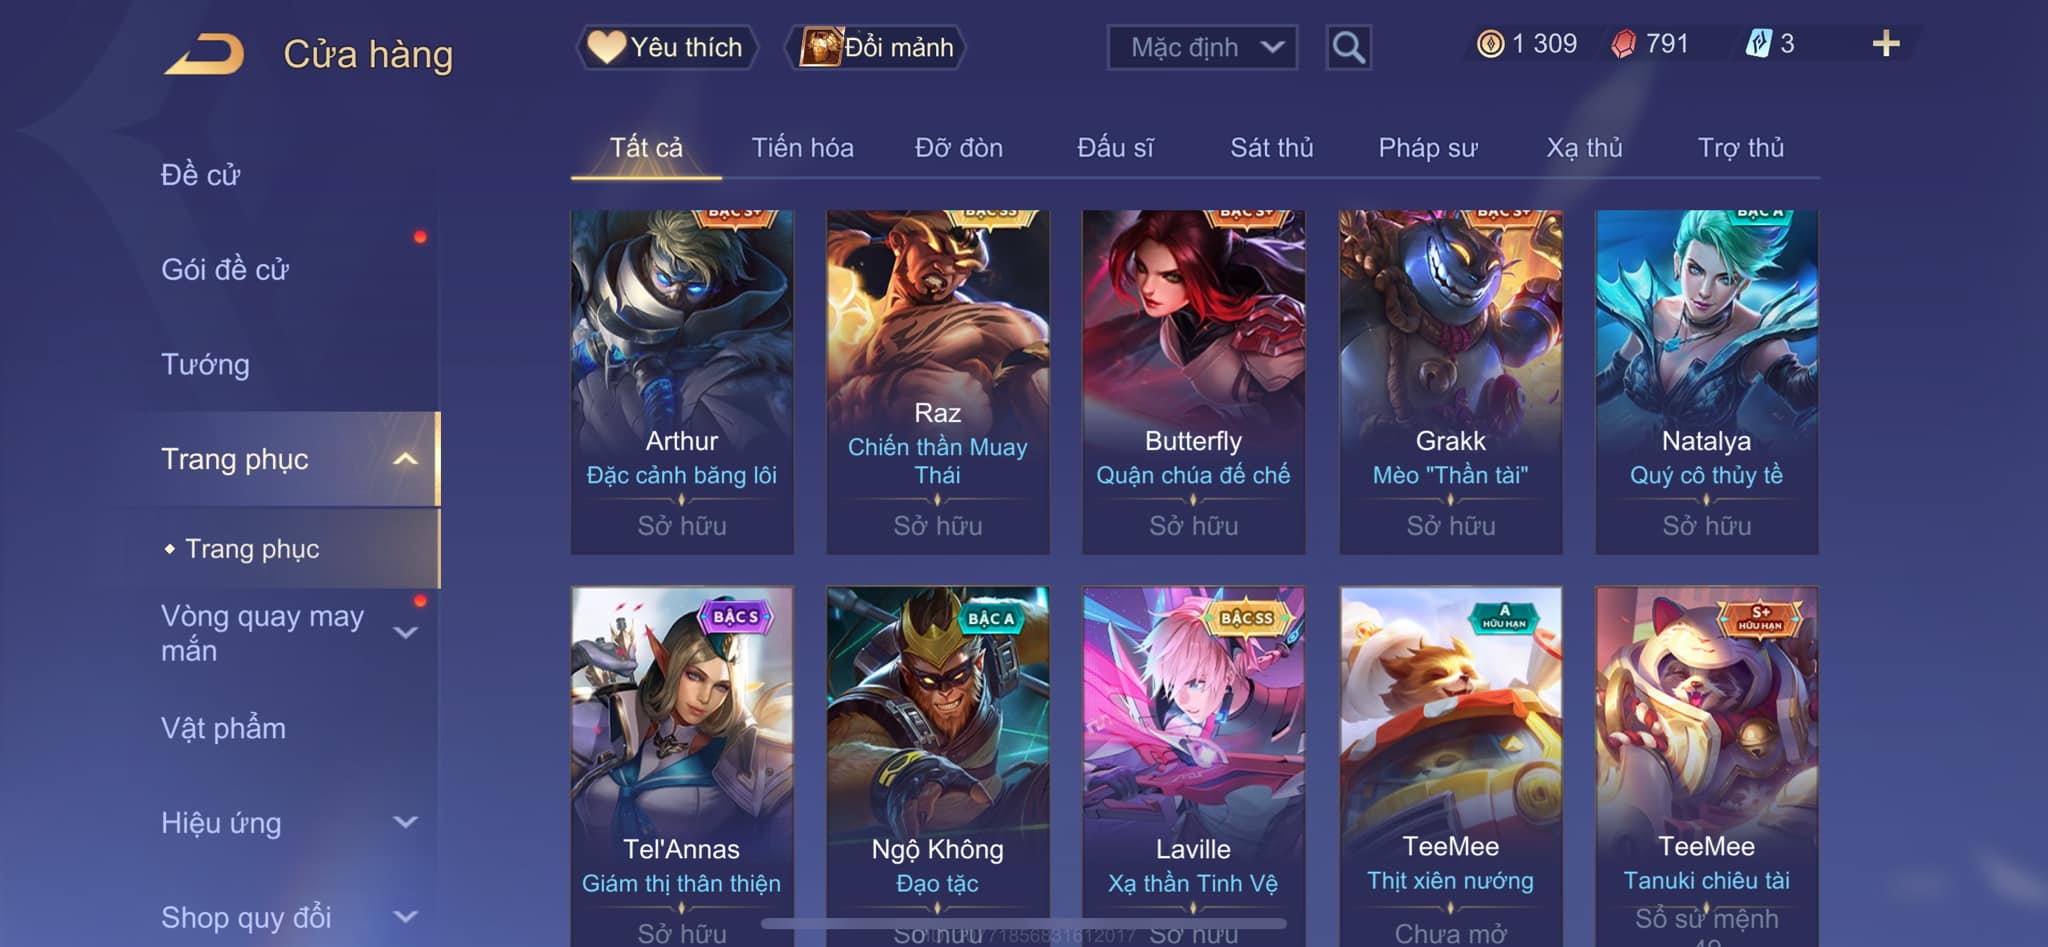Expand the Hiệu ứng sidebar section
The height and width of the screenshot is (947, 2048).
point(405,822)
